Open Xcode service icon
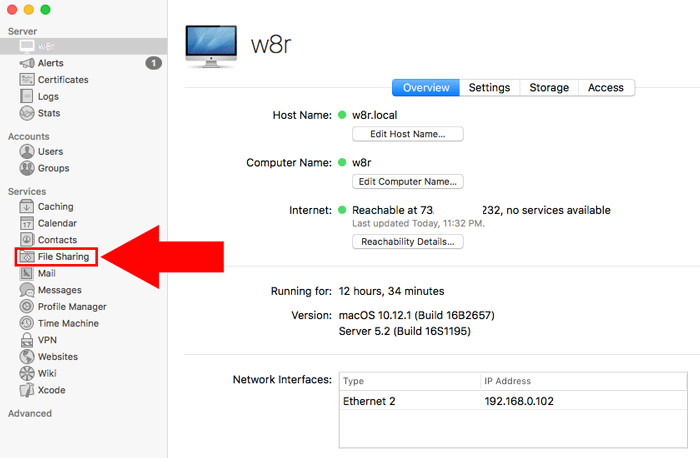 27,390
